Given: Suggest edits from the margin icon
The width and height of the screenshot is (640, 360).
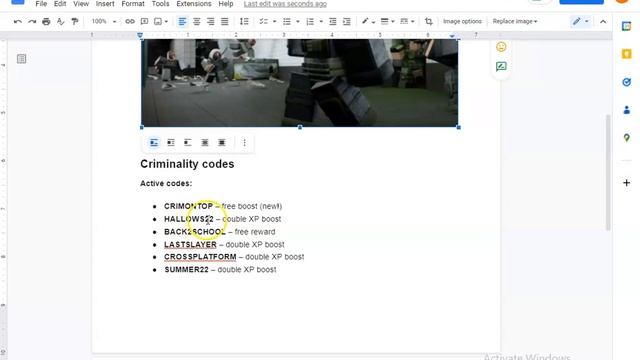Looking at the screenshot, I should click(501, 67).
